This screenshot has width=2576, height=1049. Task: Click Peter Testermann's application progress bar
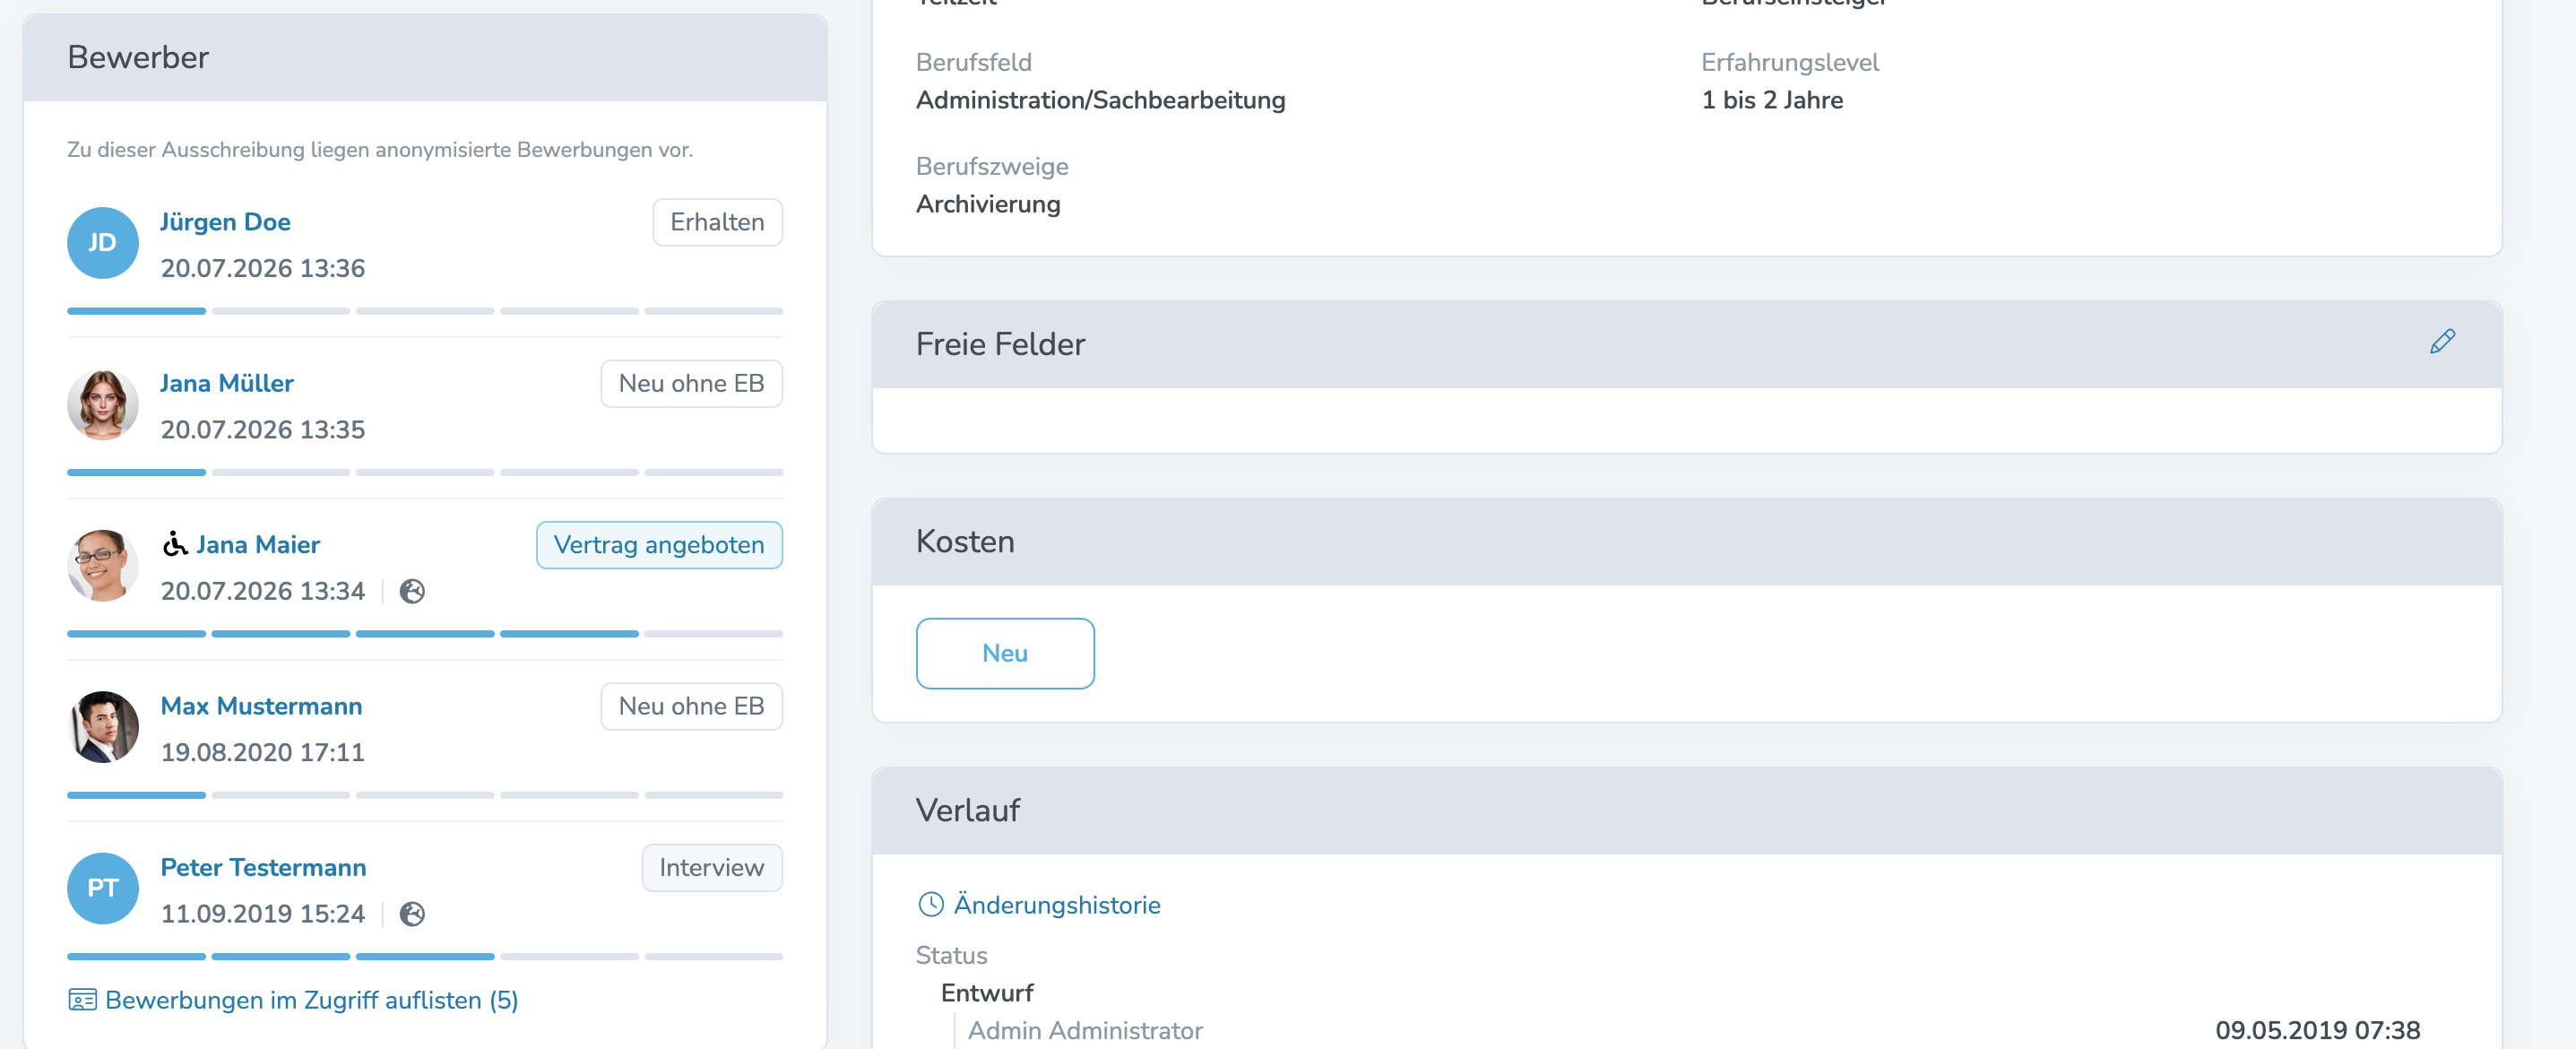click(x=424, y=957)
